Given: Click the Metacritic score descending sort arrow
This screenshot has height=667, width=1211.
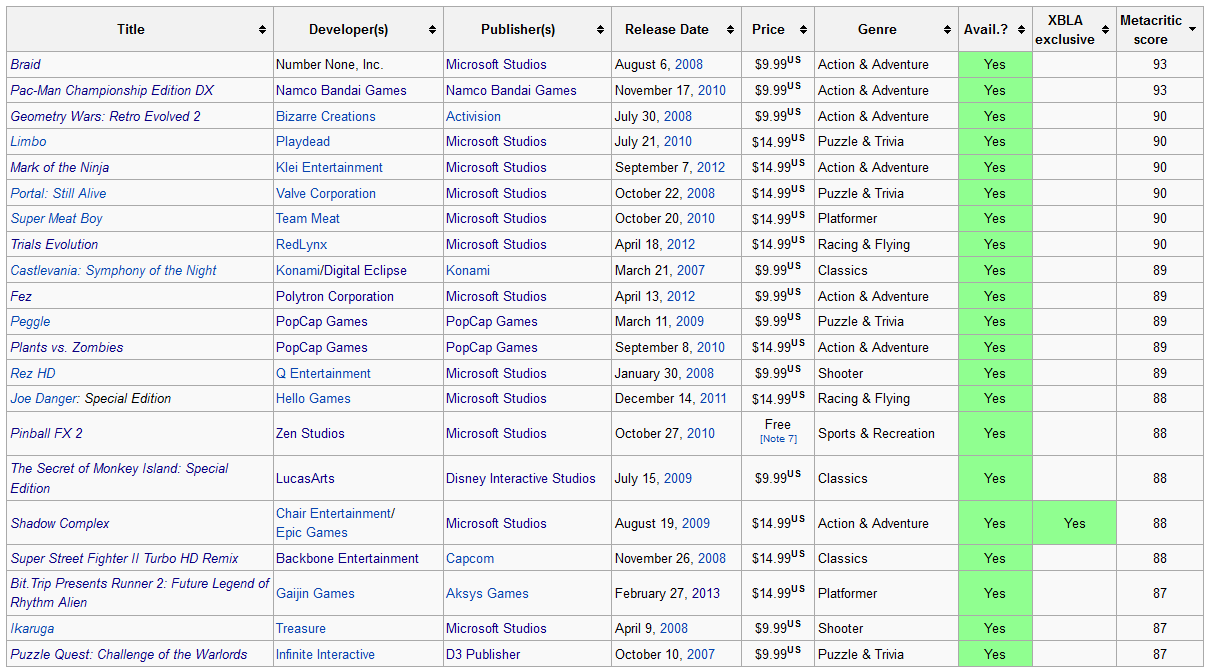Looking at the screenshot, I should pos(1193,30).
